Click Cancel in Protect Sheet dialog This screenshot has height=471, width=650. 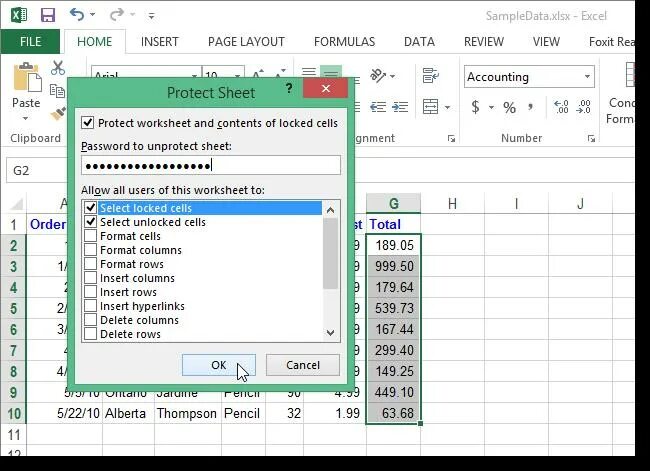pyautogui.click(x=303, y=365)
